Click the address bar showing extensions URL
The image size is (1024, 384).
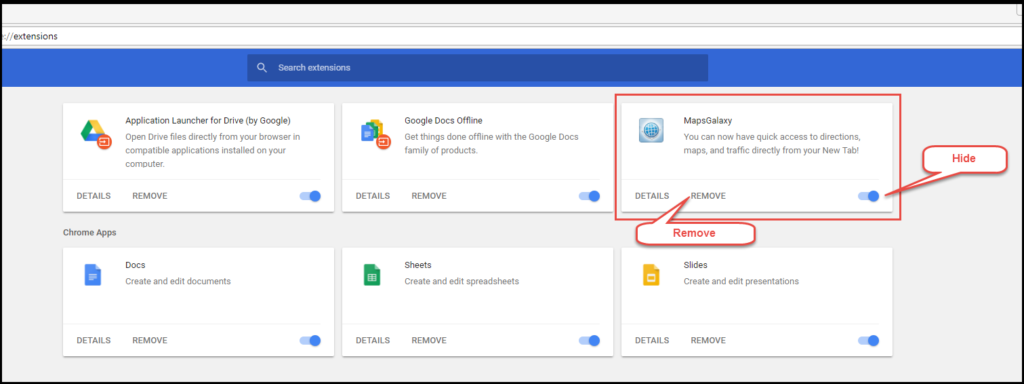[x=512, y=36]
